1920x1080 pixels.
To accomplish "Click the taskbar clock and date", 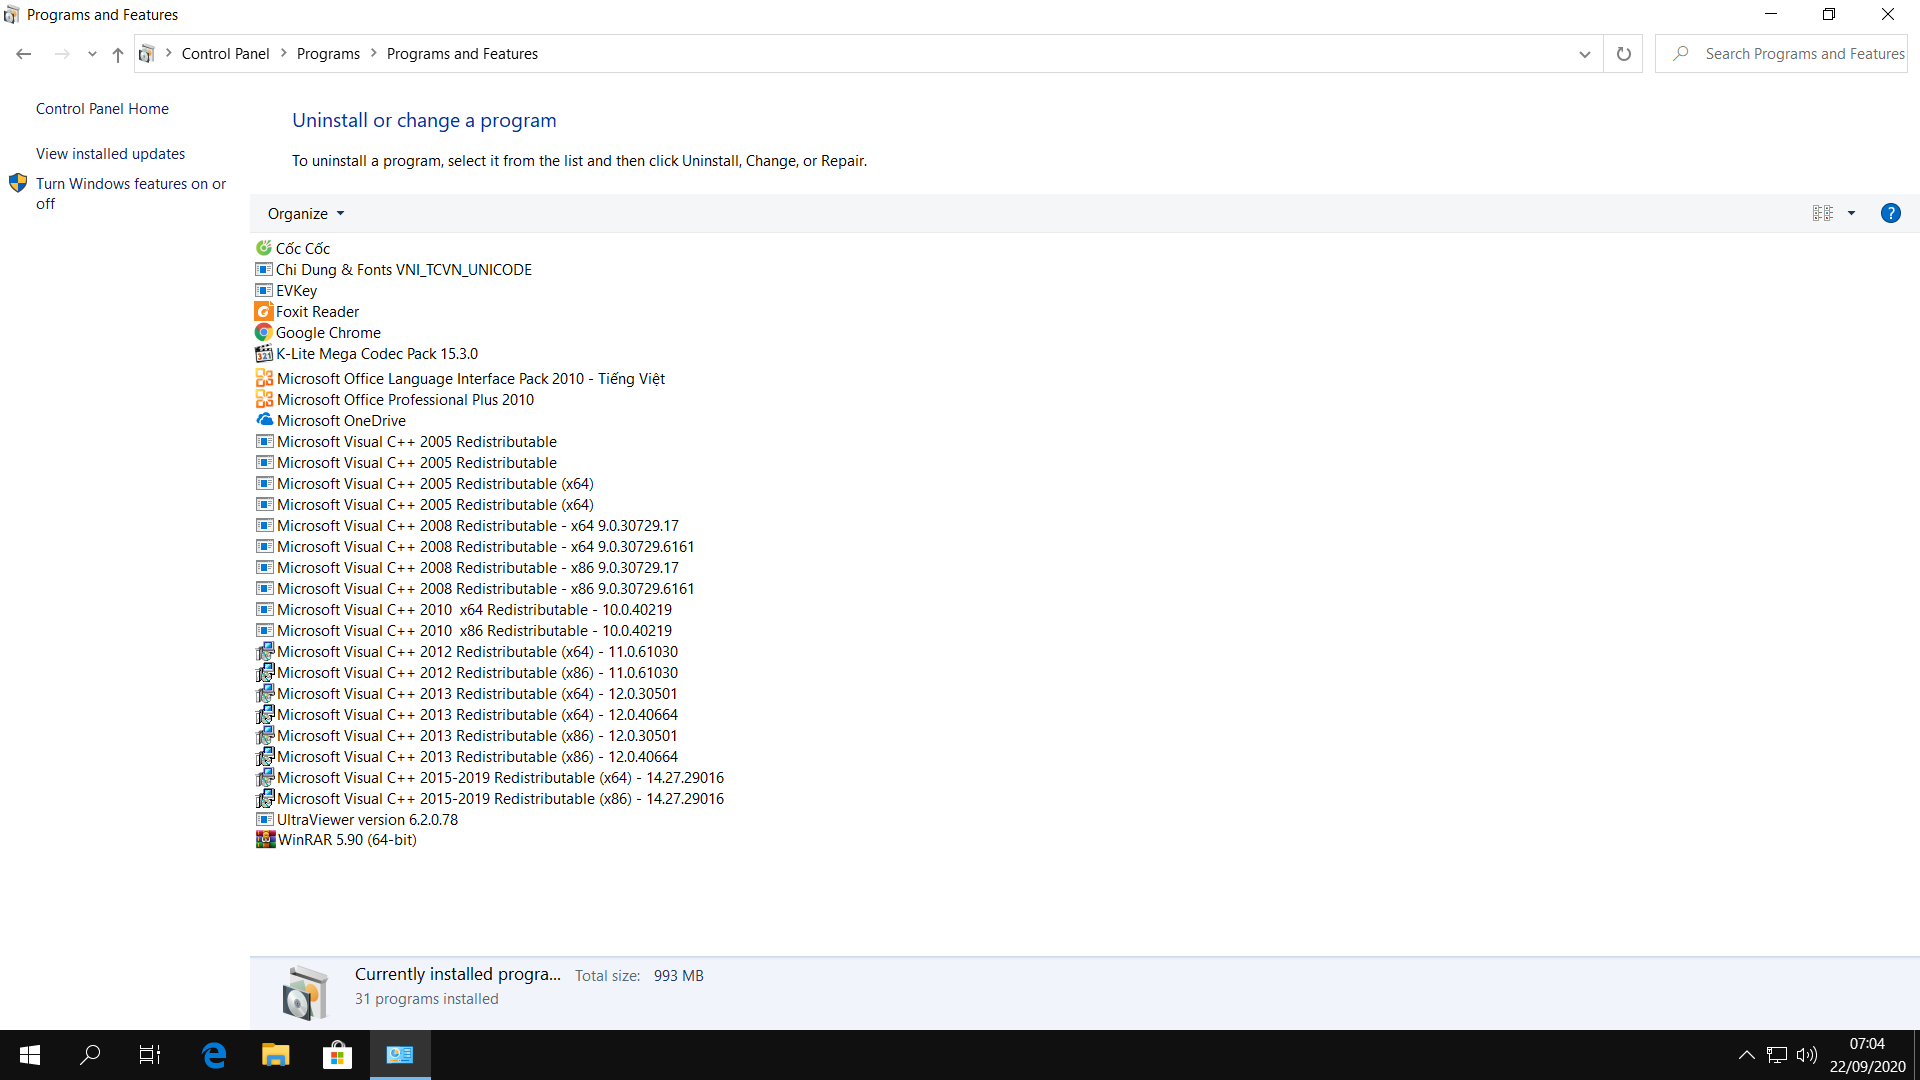I will coord(1866,1055).
